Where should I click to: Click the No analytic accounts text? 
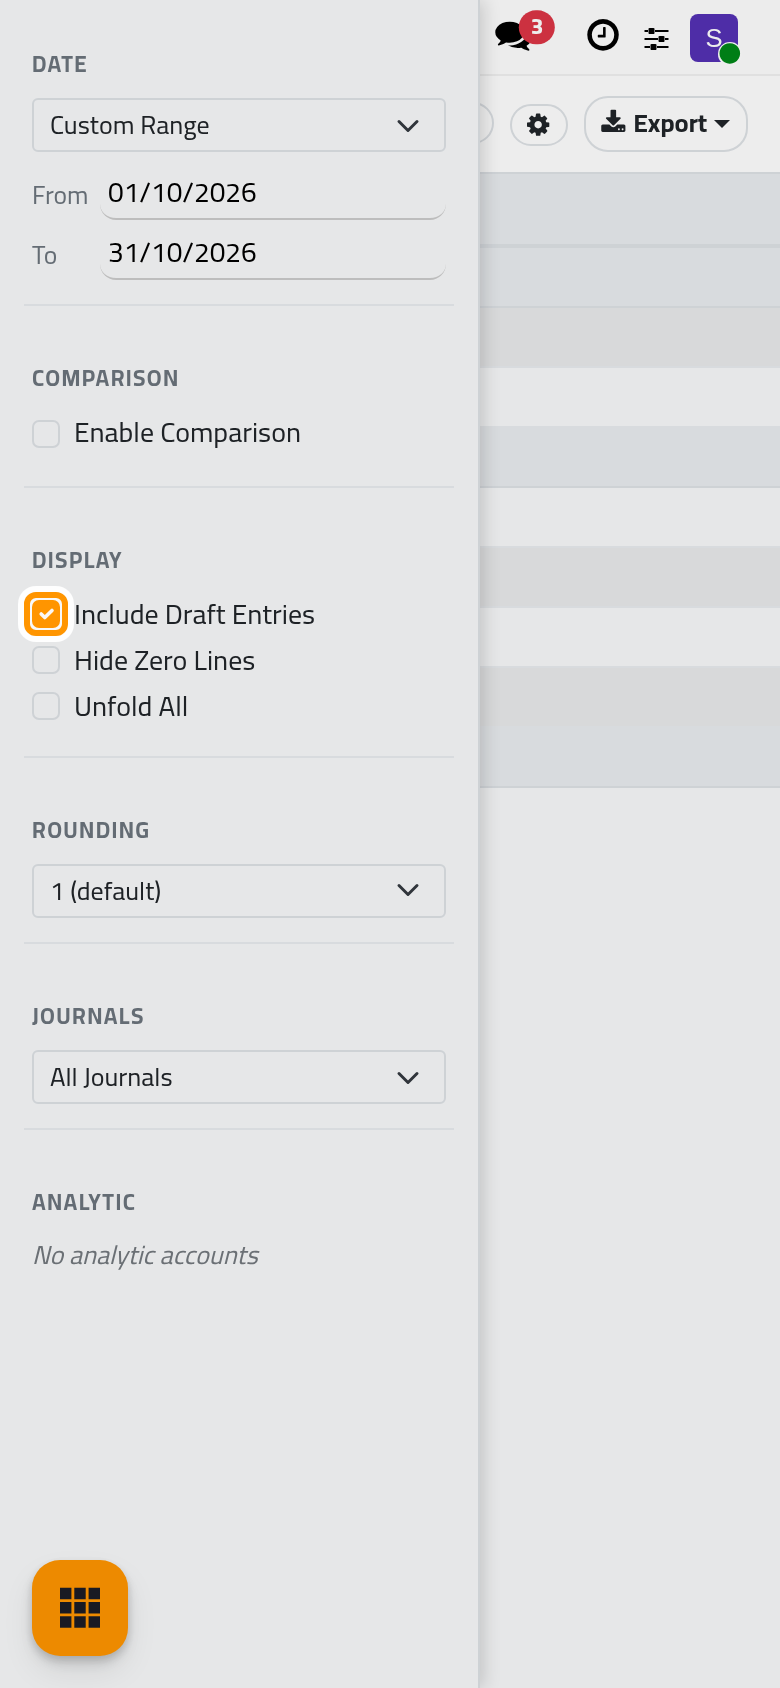146,1255
